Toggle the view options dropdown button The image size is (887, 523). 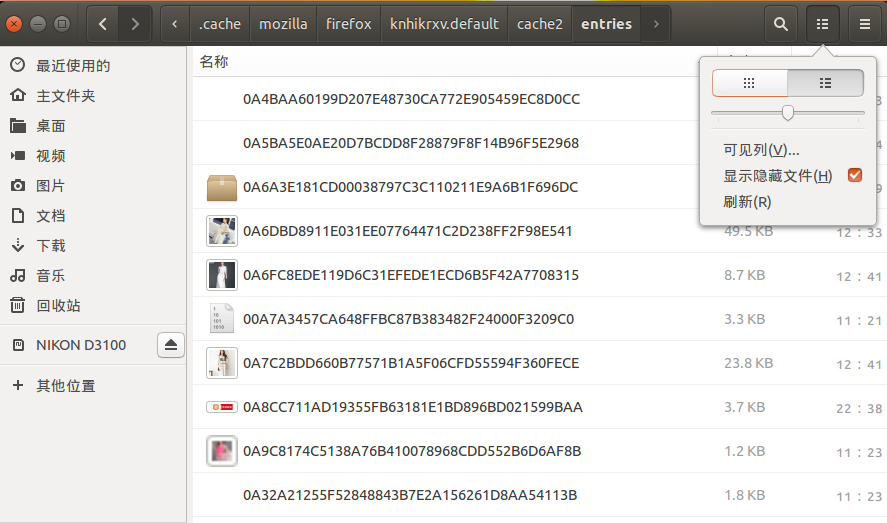(x=823, y=23)
